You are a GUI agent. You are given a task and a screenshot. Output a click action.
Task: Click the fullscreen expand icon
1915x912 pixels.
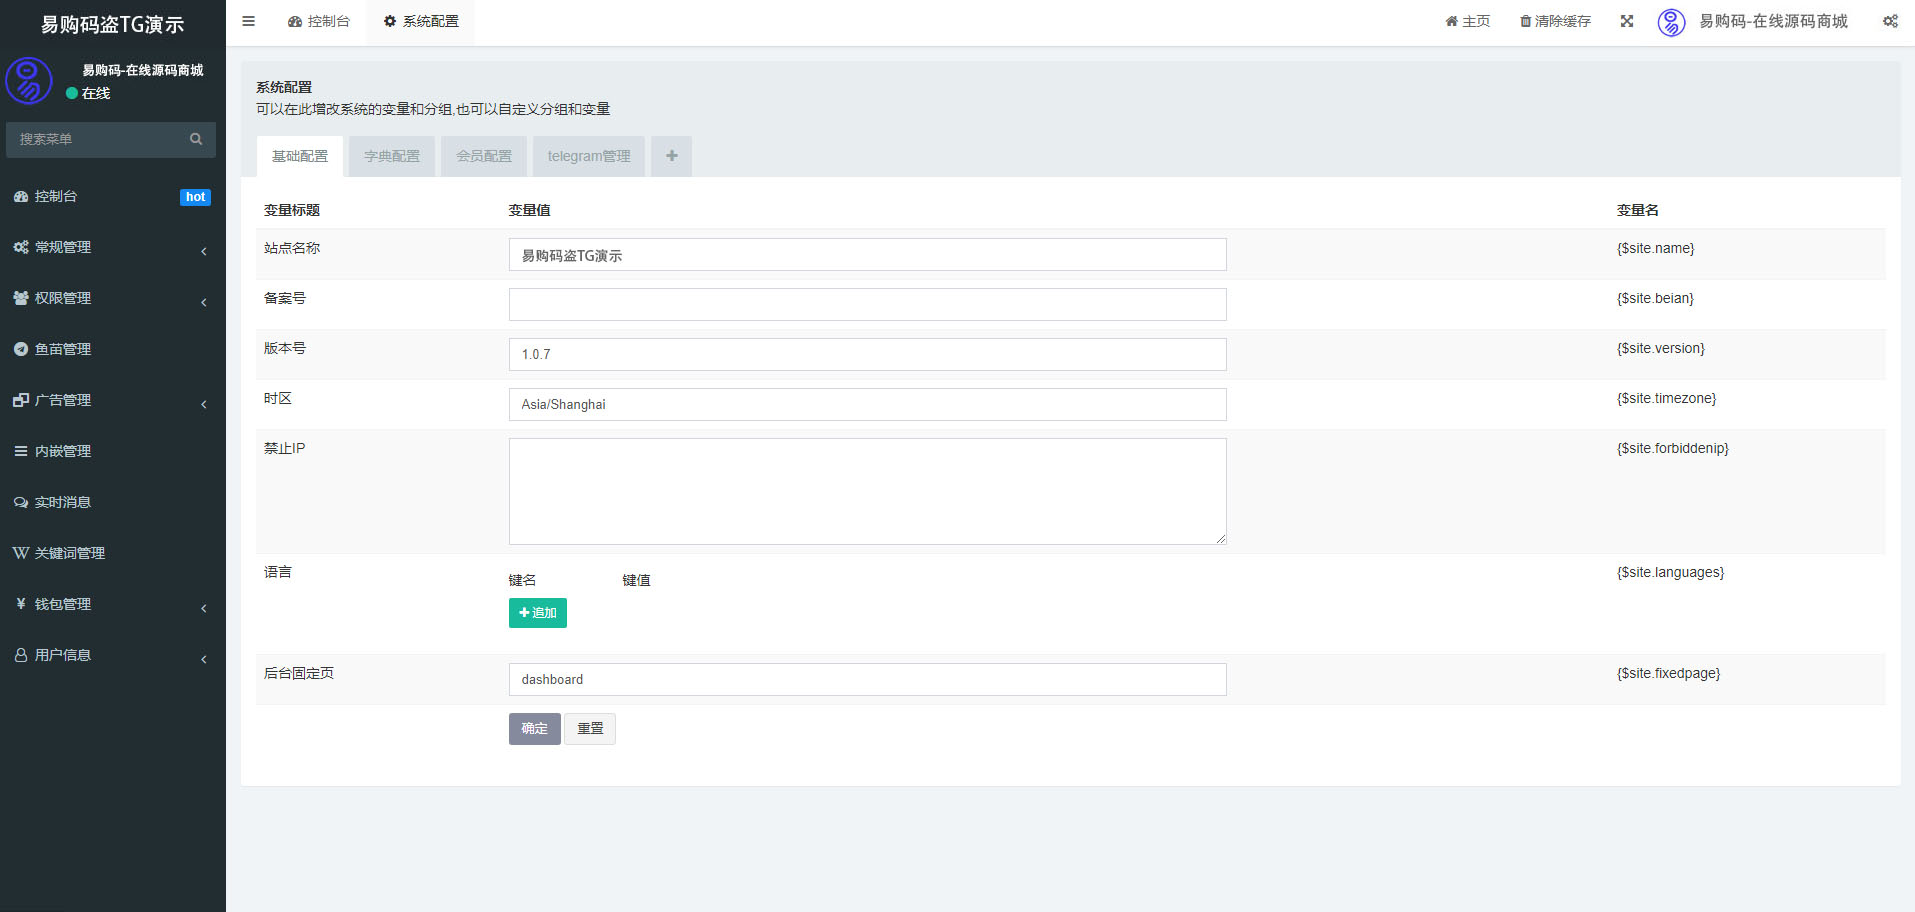point(1627,21)
